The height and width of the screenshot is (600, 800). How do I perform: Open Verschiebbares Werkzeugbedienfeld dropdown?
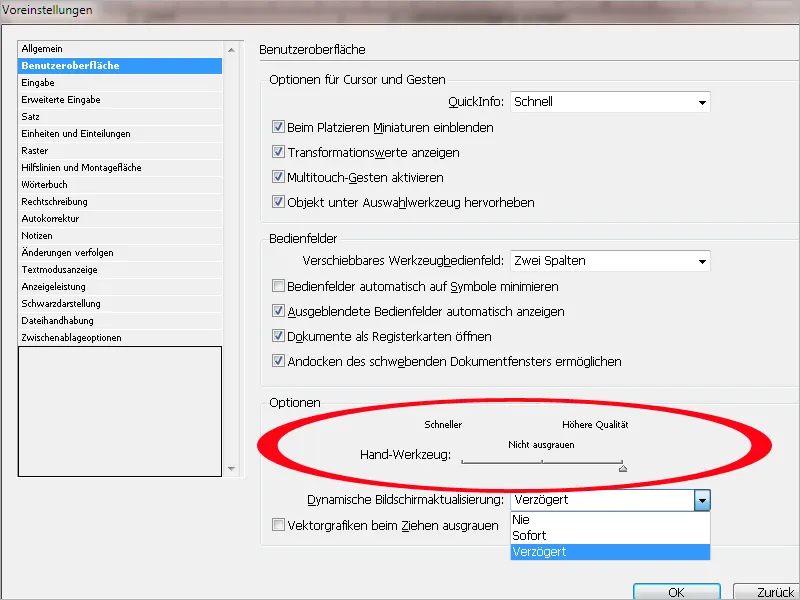pyautogui.click(x=610, y=261)
